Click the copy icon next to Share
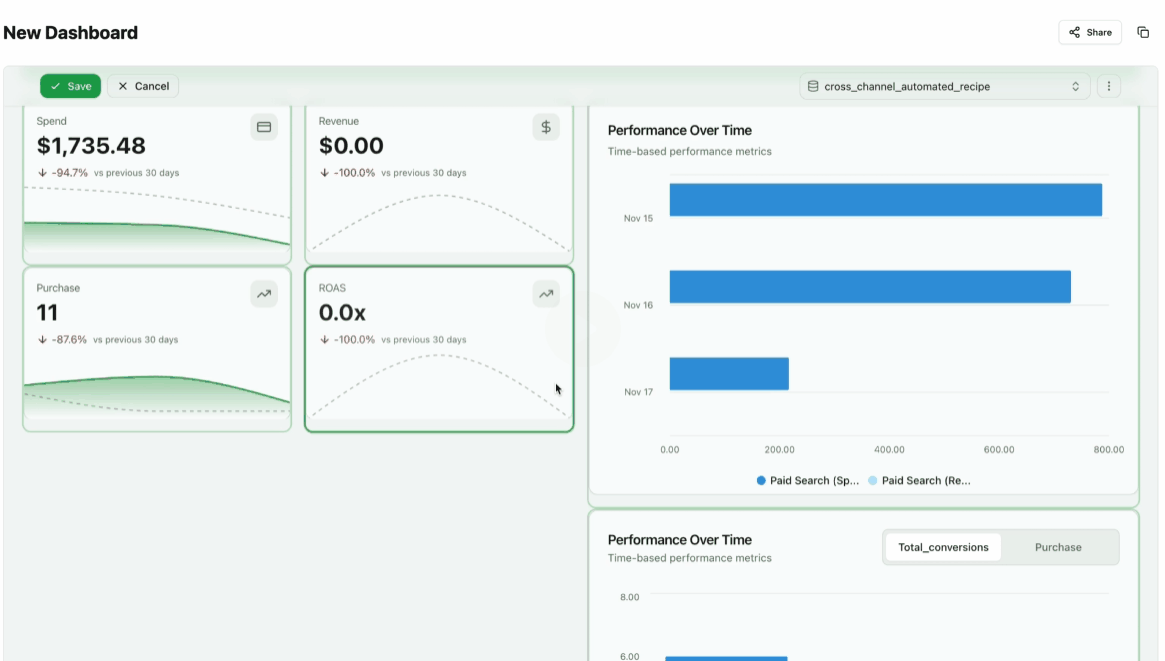The height and width of the screenshot is (661, 1165). tap(1143, 32)
